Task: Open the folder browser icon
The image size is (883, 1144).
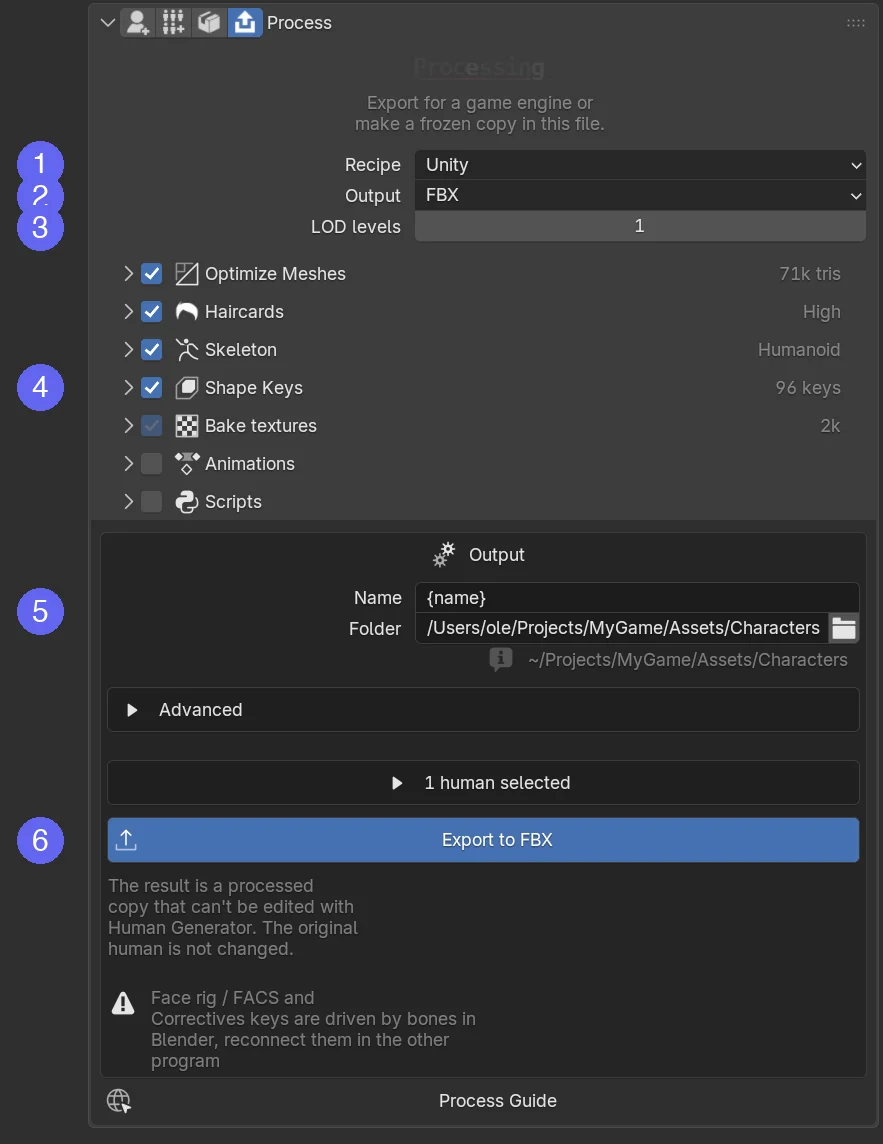Action: coord(844,628)
